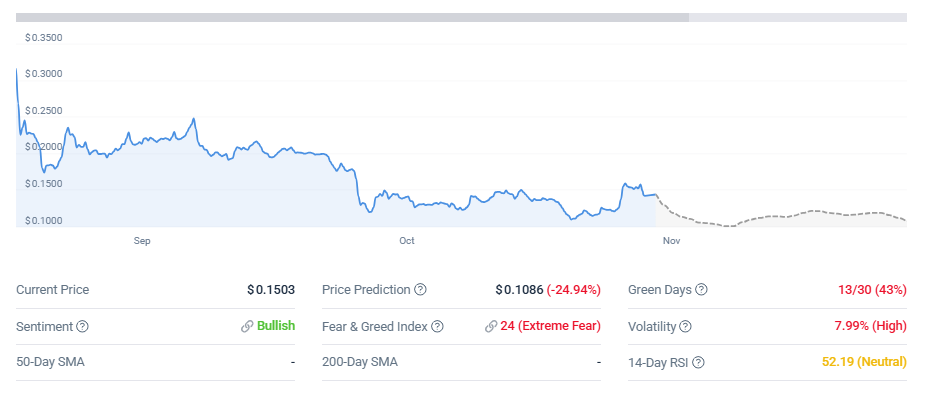The image size is (925, 401).
Task: Select the 13/30 (43%) green days value
Action: click(872, 290)
